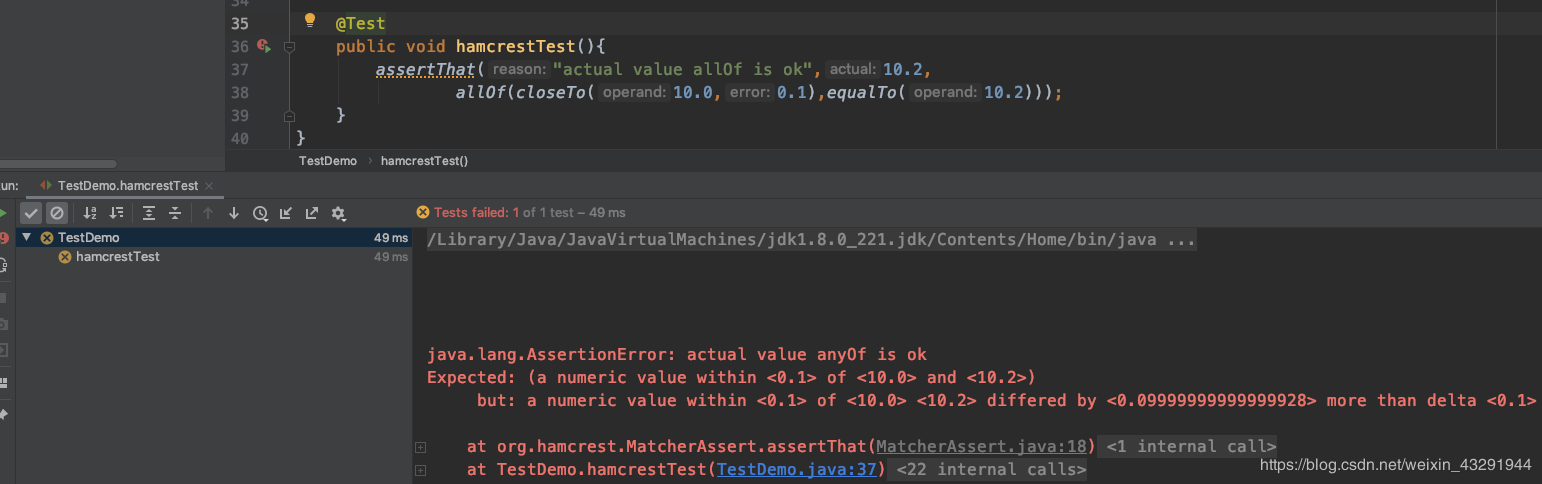Screen dimensions: 1542x484
Task: Click the 49 ms duration of hamcrestTest
Action: pos(391,257)
